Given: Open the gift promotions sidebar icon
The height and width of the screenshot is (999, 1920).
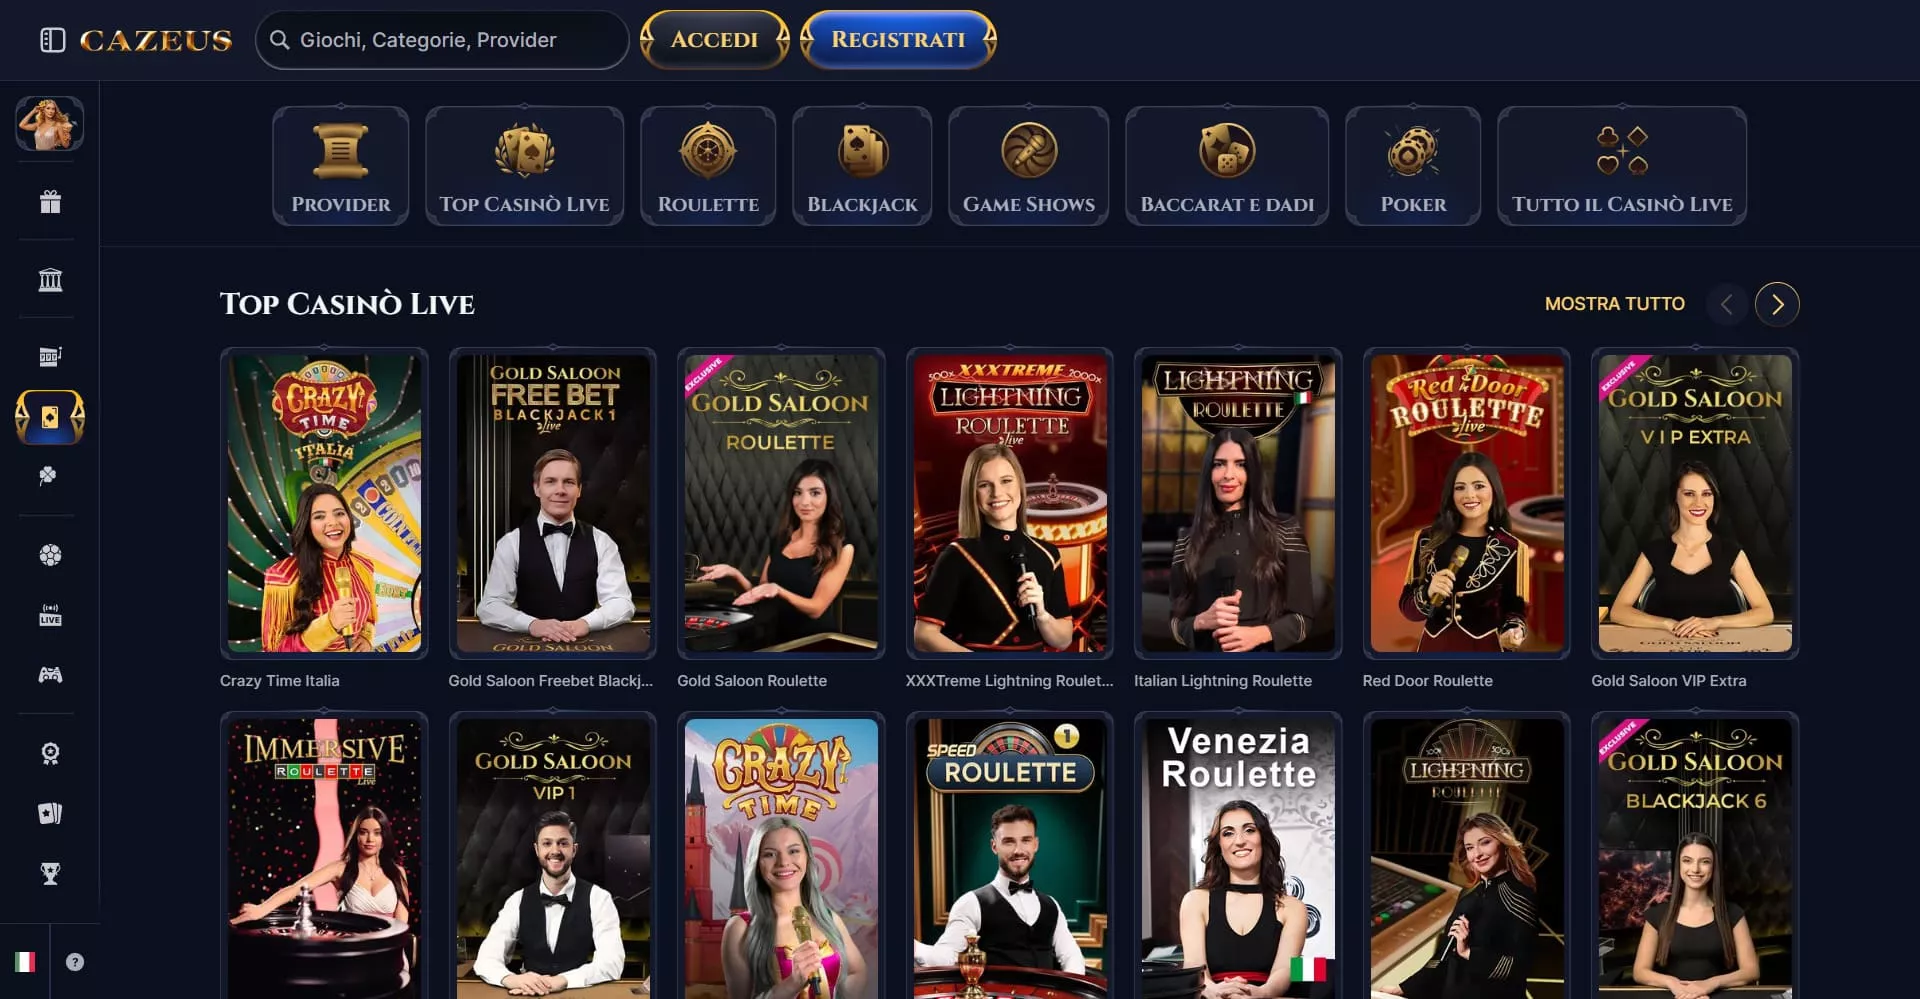Looking at the screenshot, I should pos(50,202).
